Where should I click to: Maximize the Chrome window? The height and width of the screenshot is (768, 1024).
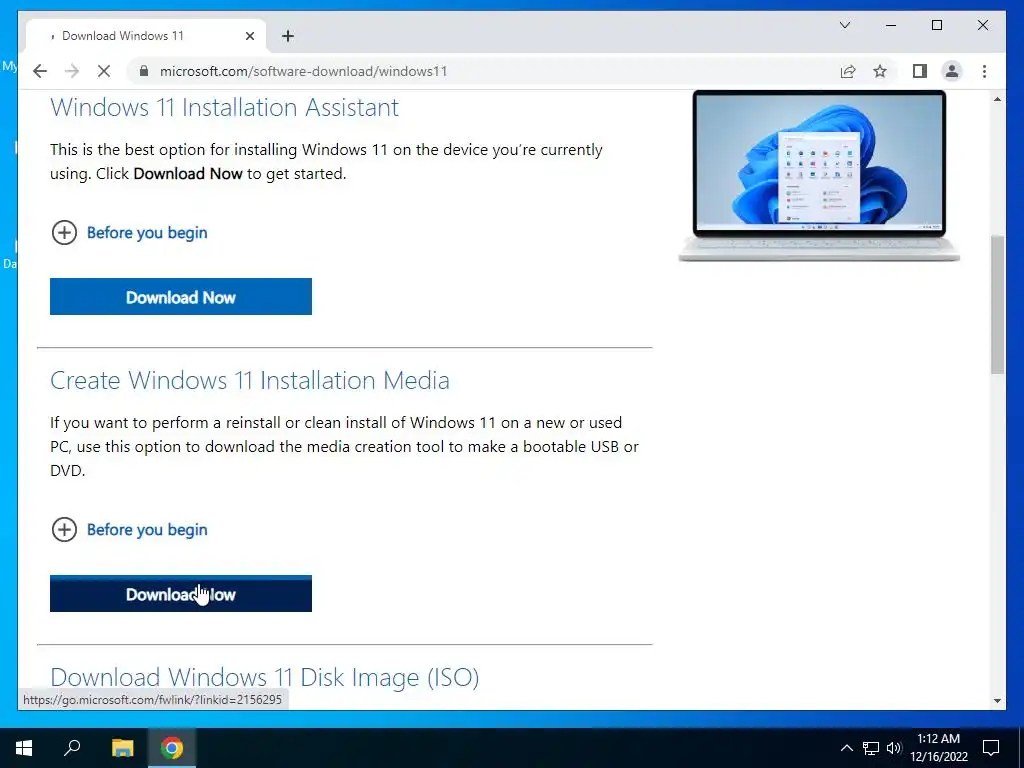click(x=936, y=25)
